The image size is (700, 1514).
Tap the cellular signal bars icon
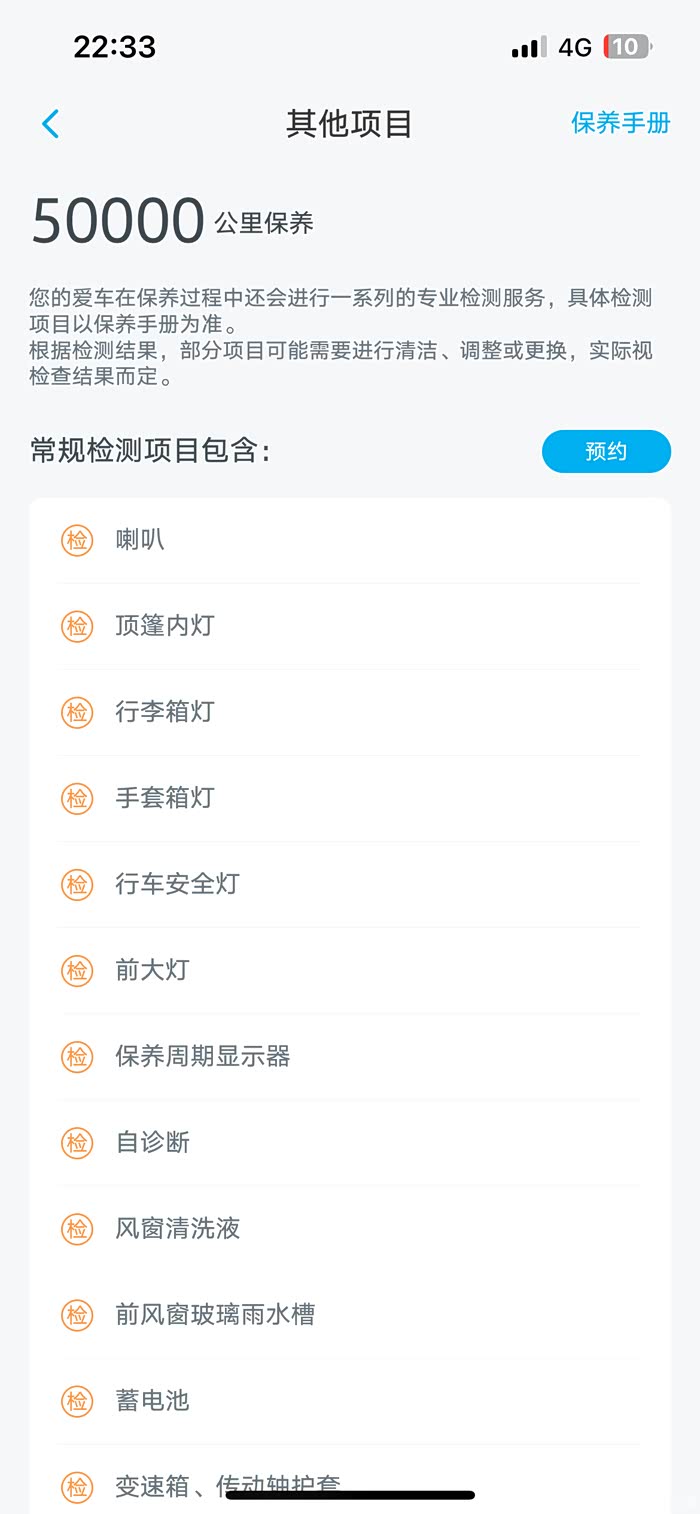coord(528,47)
